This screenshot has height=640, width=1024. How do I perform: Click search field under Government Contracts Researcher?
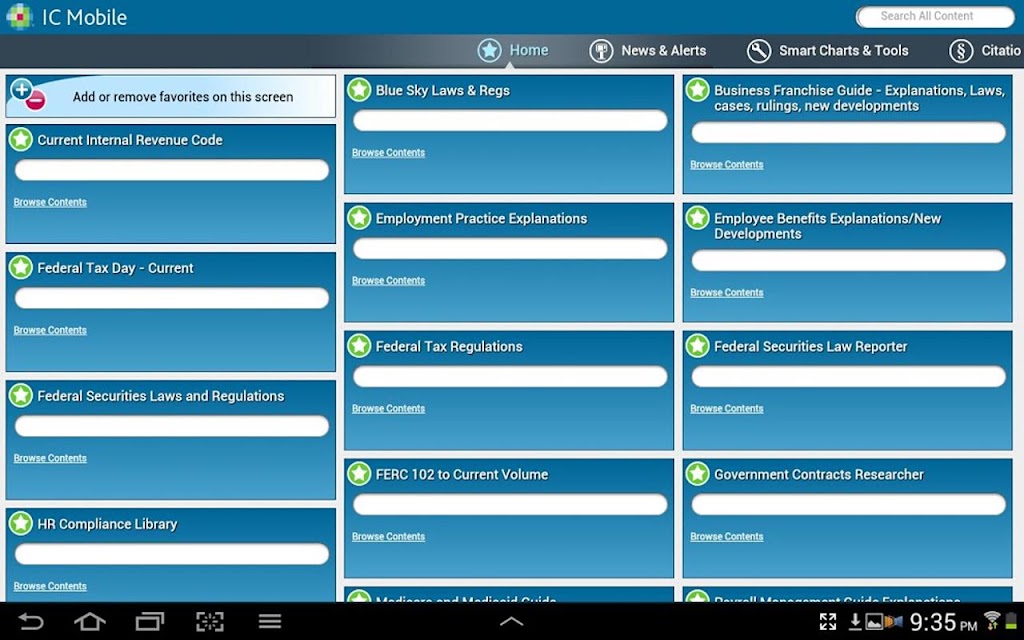[x=848, y=504]
